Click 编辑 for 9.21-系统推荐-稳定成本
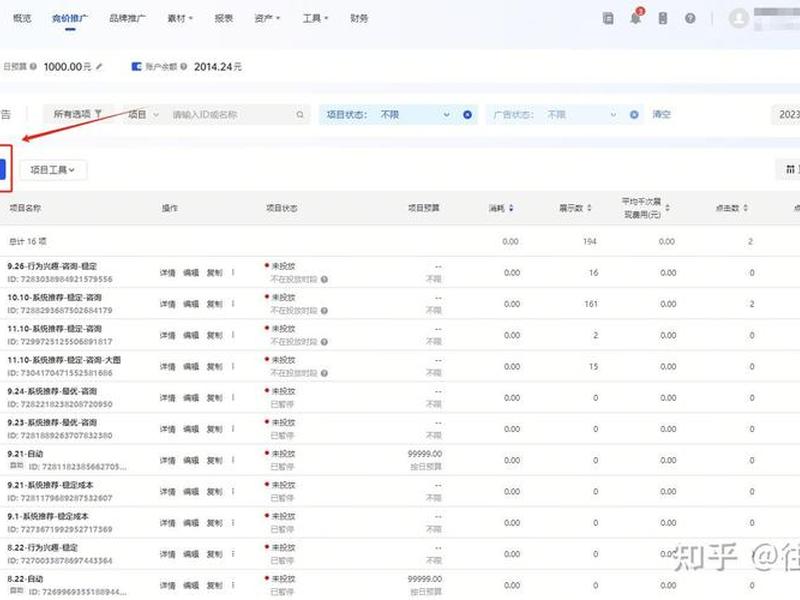 191,492
